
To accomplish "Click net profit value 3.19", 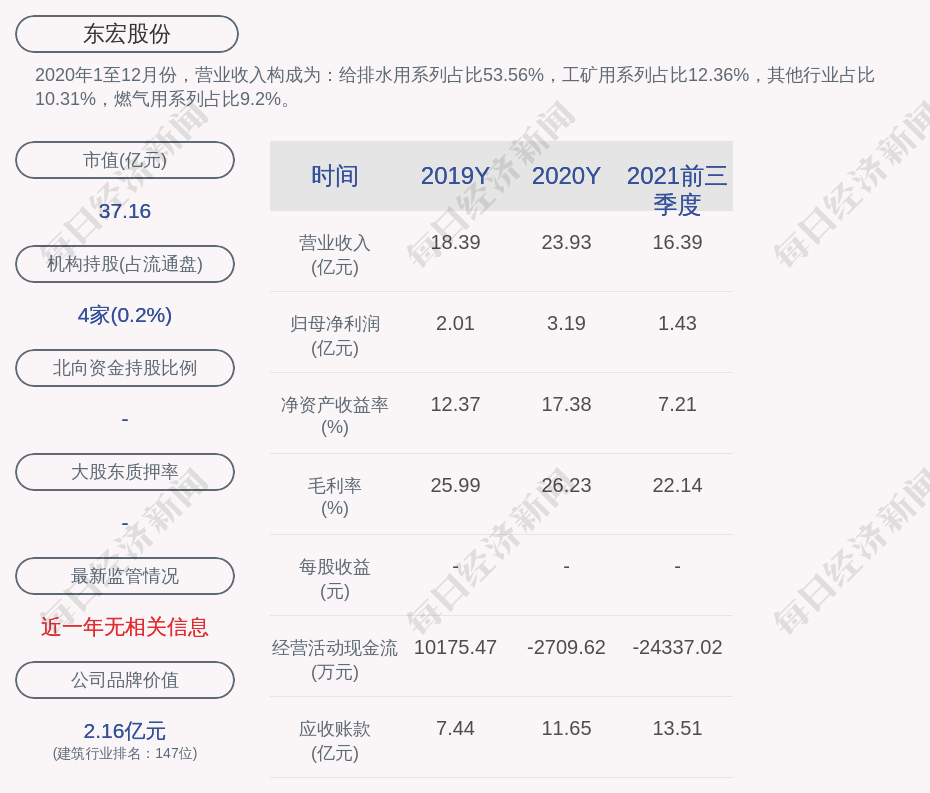I will [566, 323].
